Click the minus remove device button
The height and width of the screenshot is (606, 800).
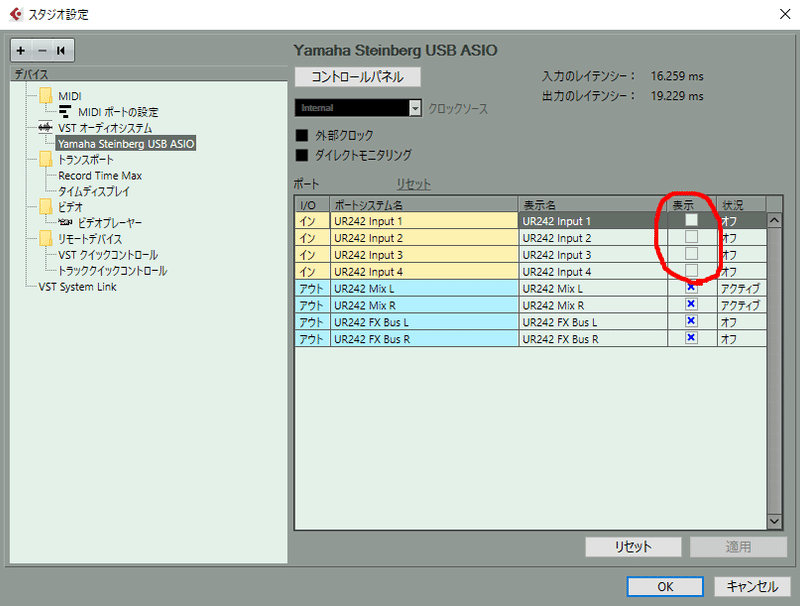[42, 50]
